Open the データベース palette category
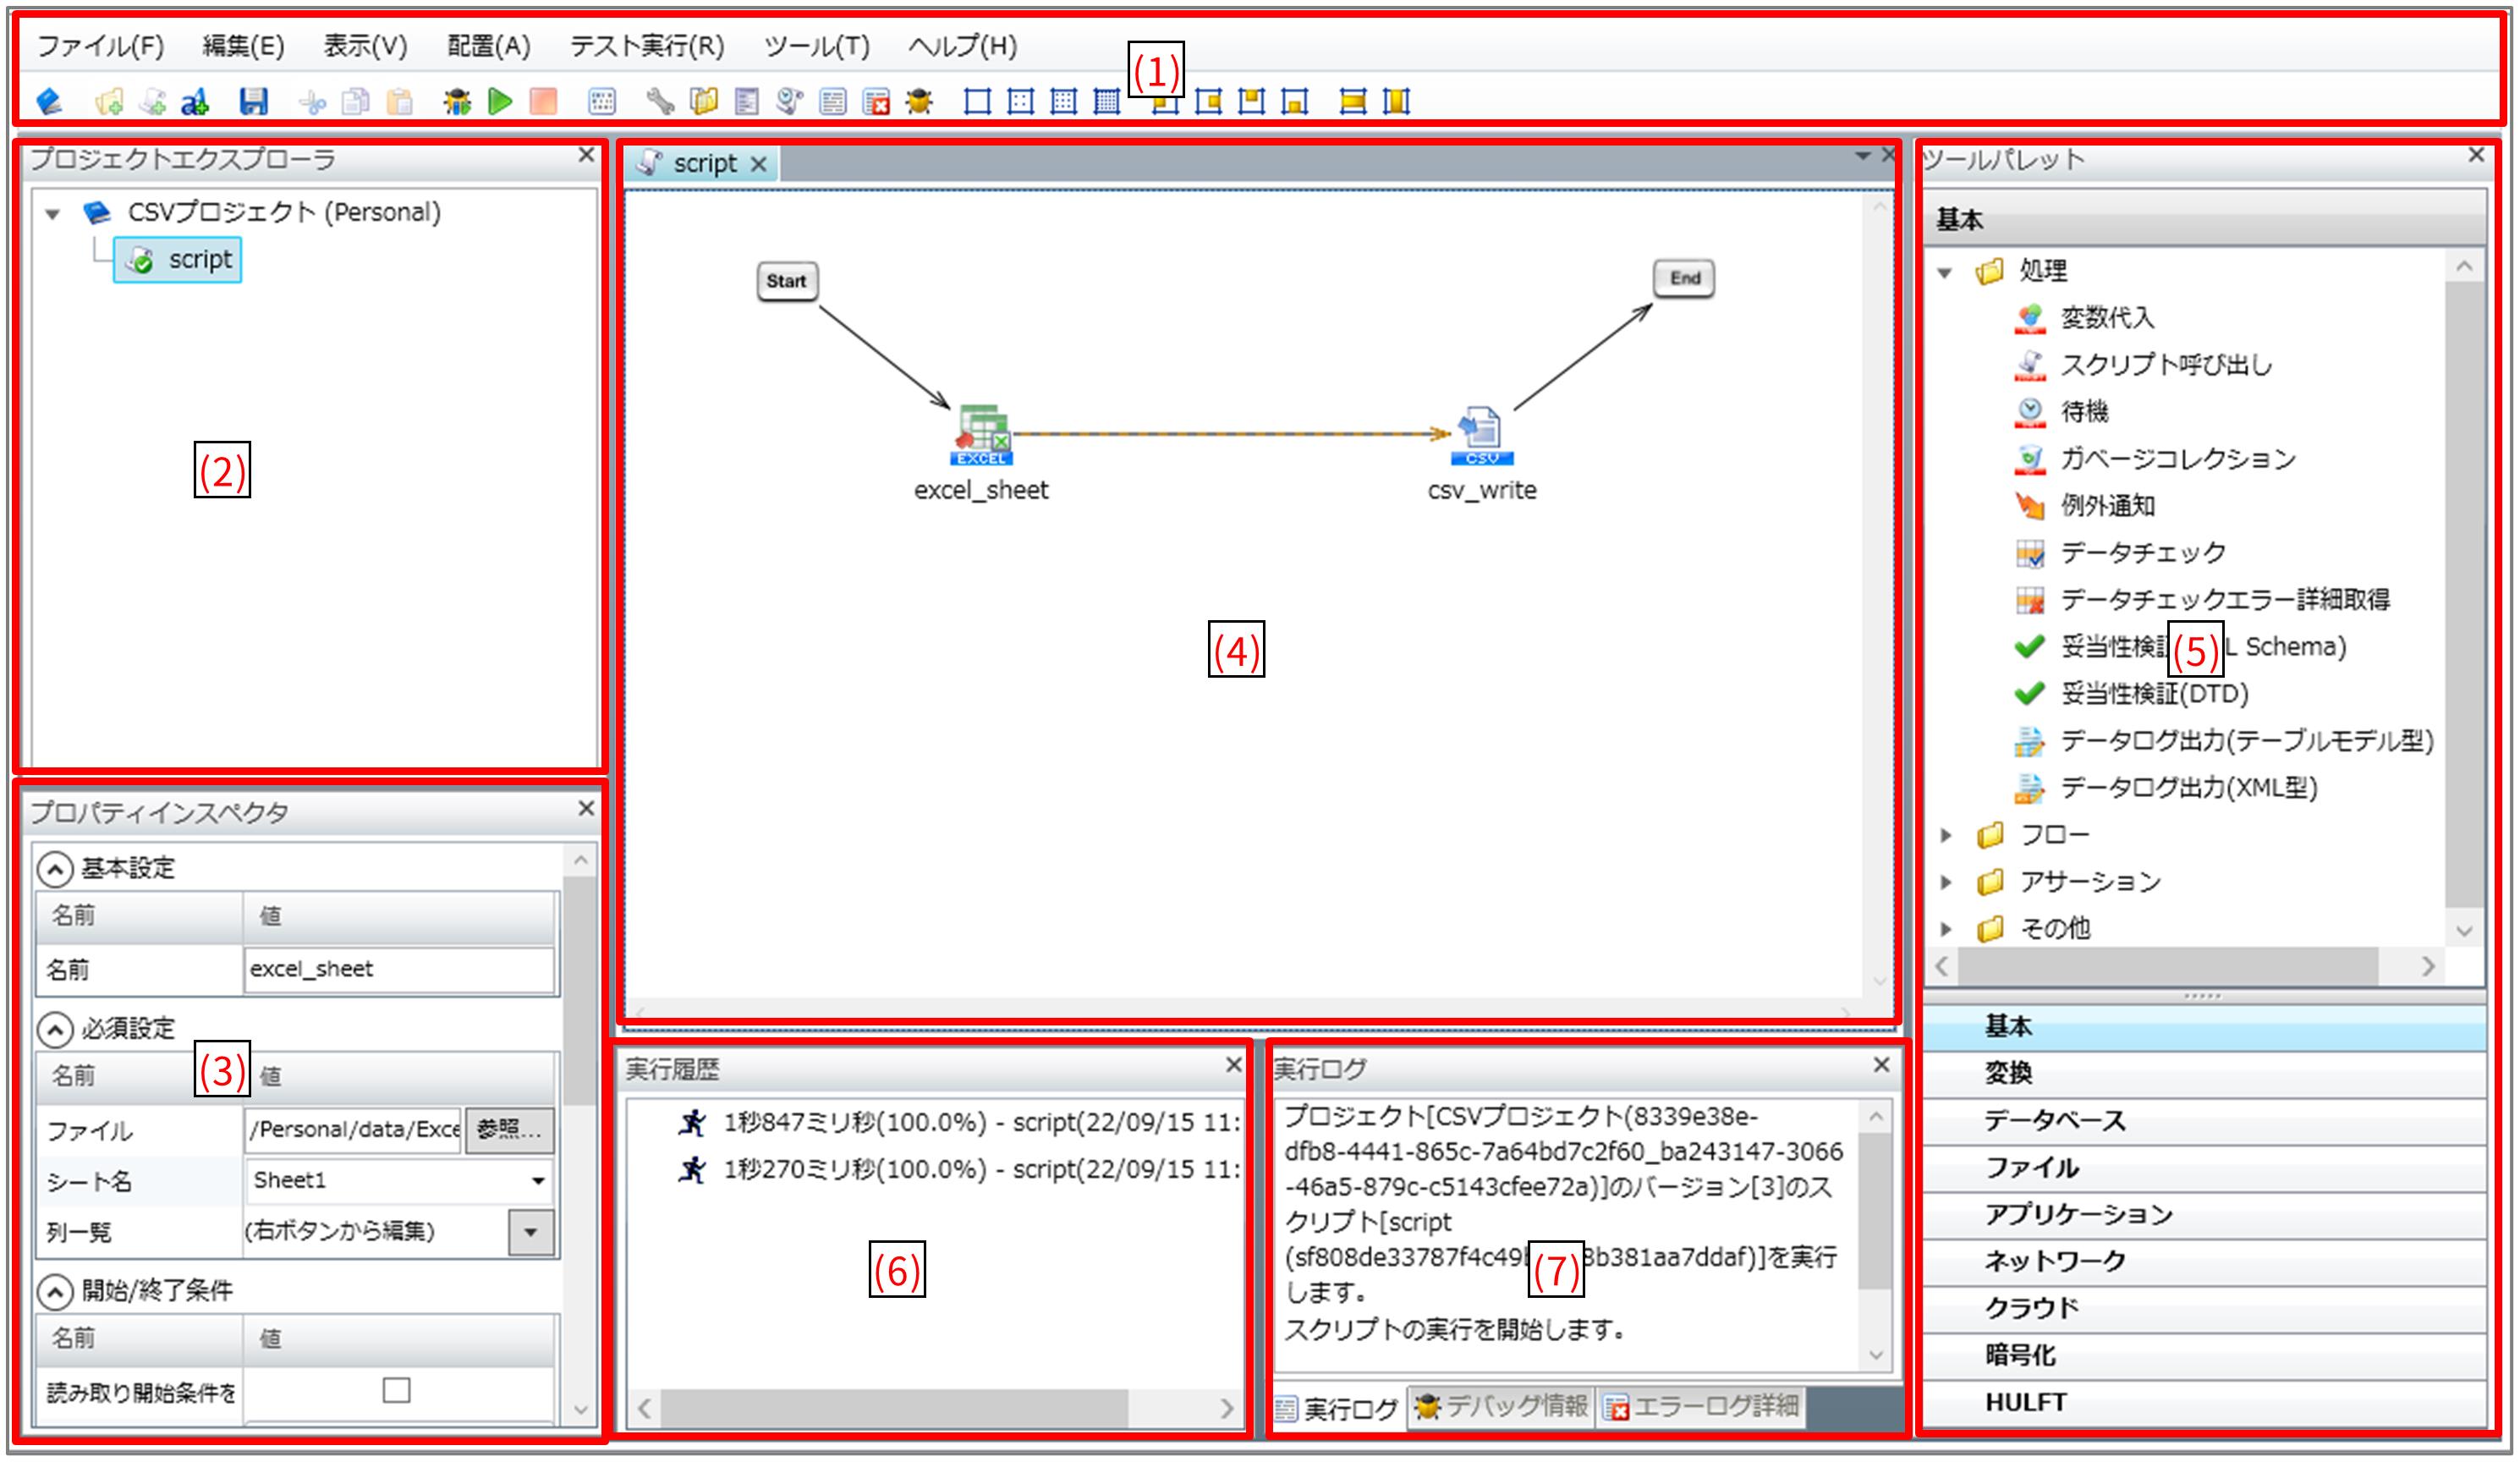The image size is (2520, 1462). coord(2054,1120)
